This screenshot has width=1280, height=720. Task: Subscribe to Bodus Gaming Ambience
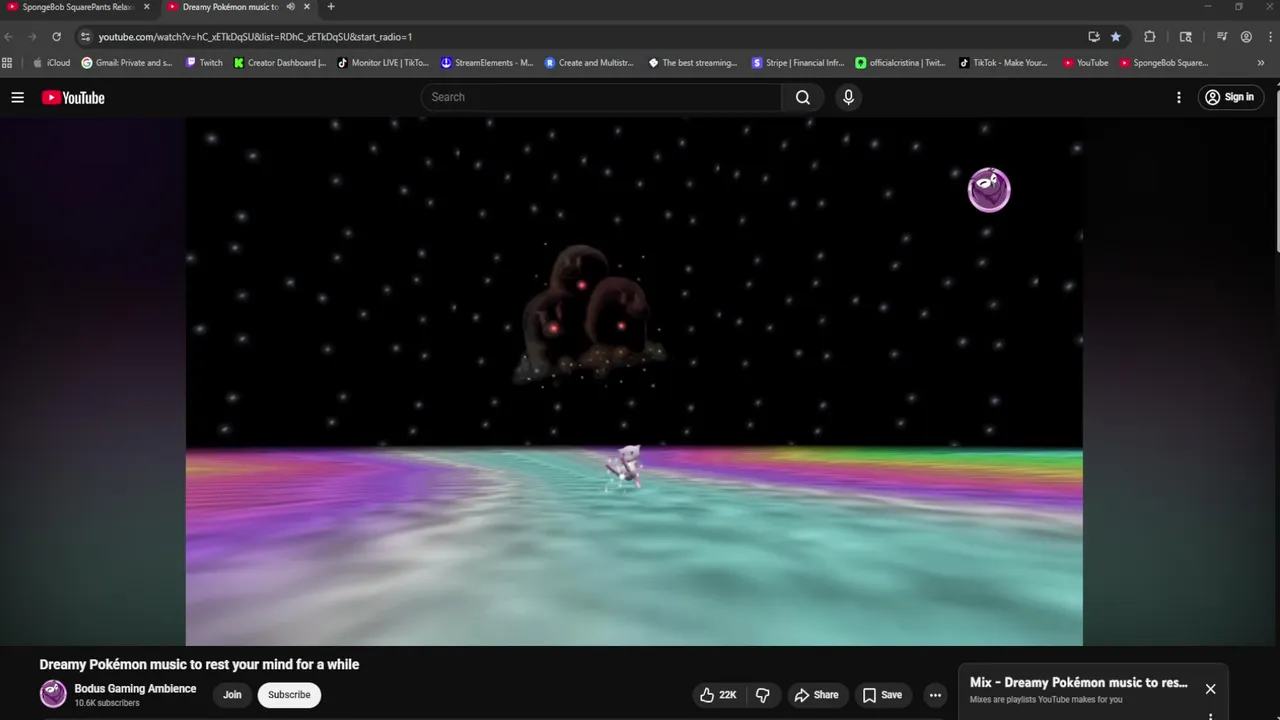(289, 695)
